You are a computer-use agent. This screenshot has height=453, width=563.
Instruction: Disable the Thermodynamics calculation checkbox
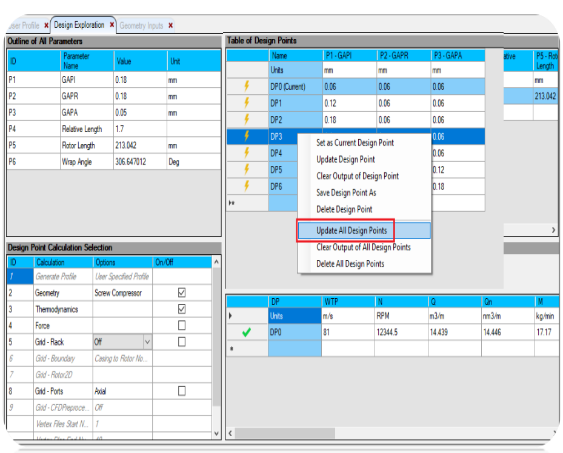point(182,309)
